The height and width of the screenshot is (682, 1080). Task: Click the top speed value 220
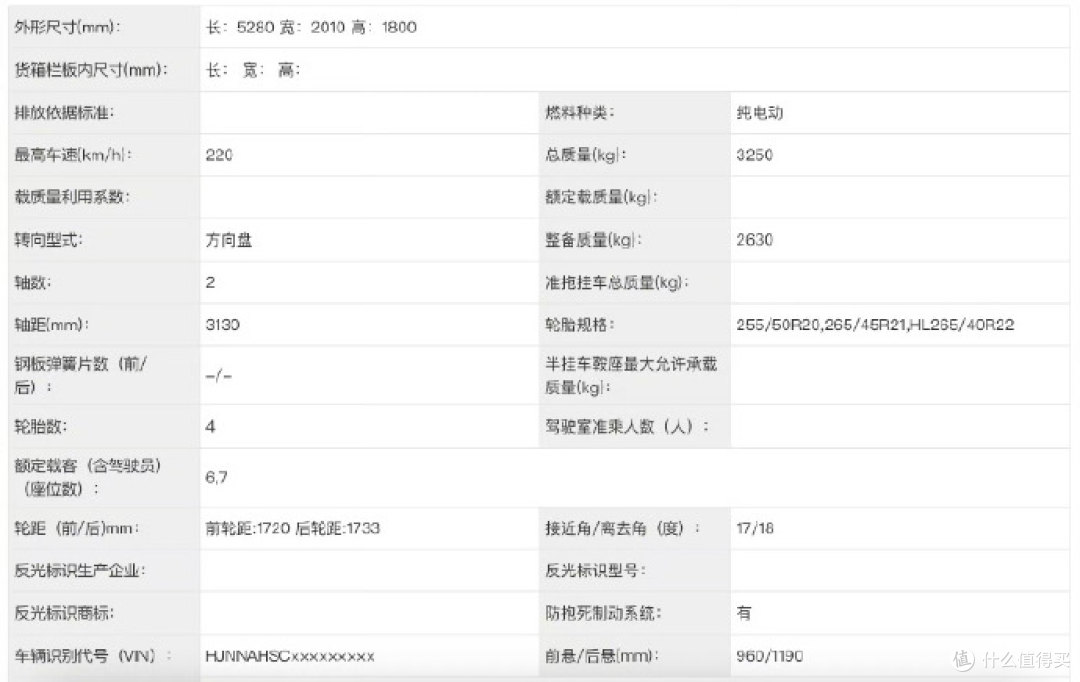(x=219, y=155)
